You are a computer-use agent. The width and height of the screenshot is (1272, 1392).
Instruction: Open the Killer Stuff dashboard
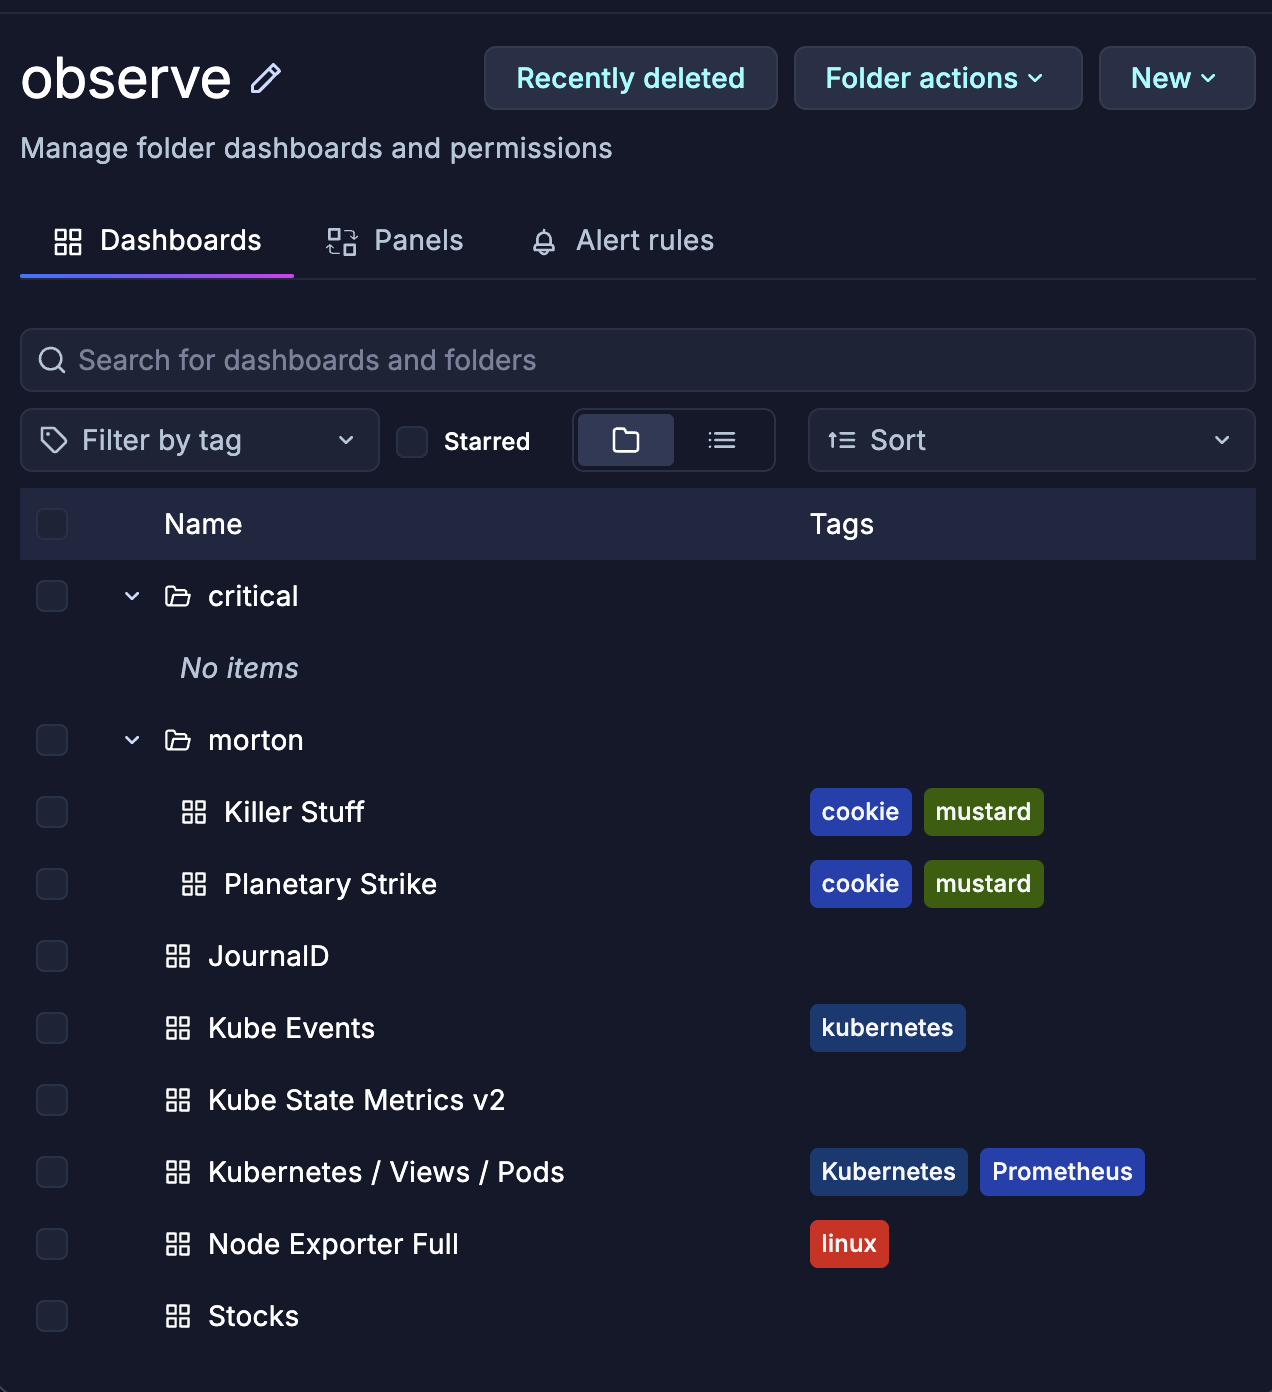[x=294, y=812]
